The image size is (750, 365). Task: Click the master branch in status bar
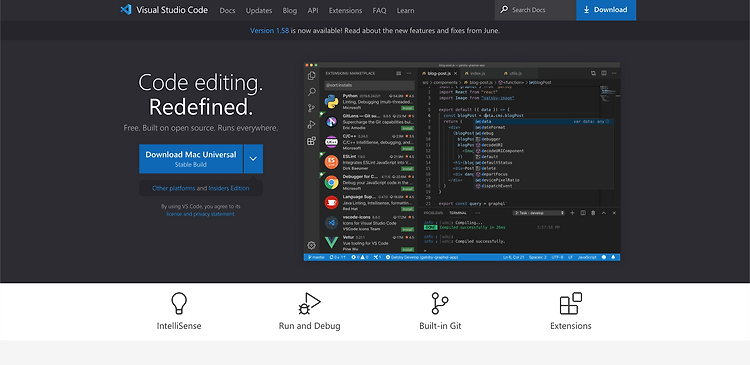316,257
